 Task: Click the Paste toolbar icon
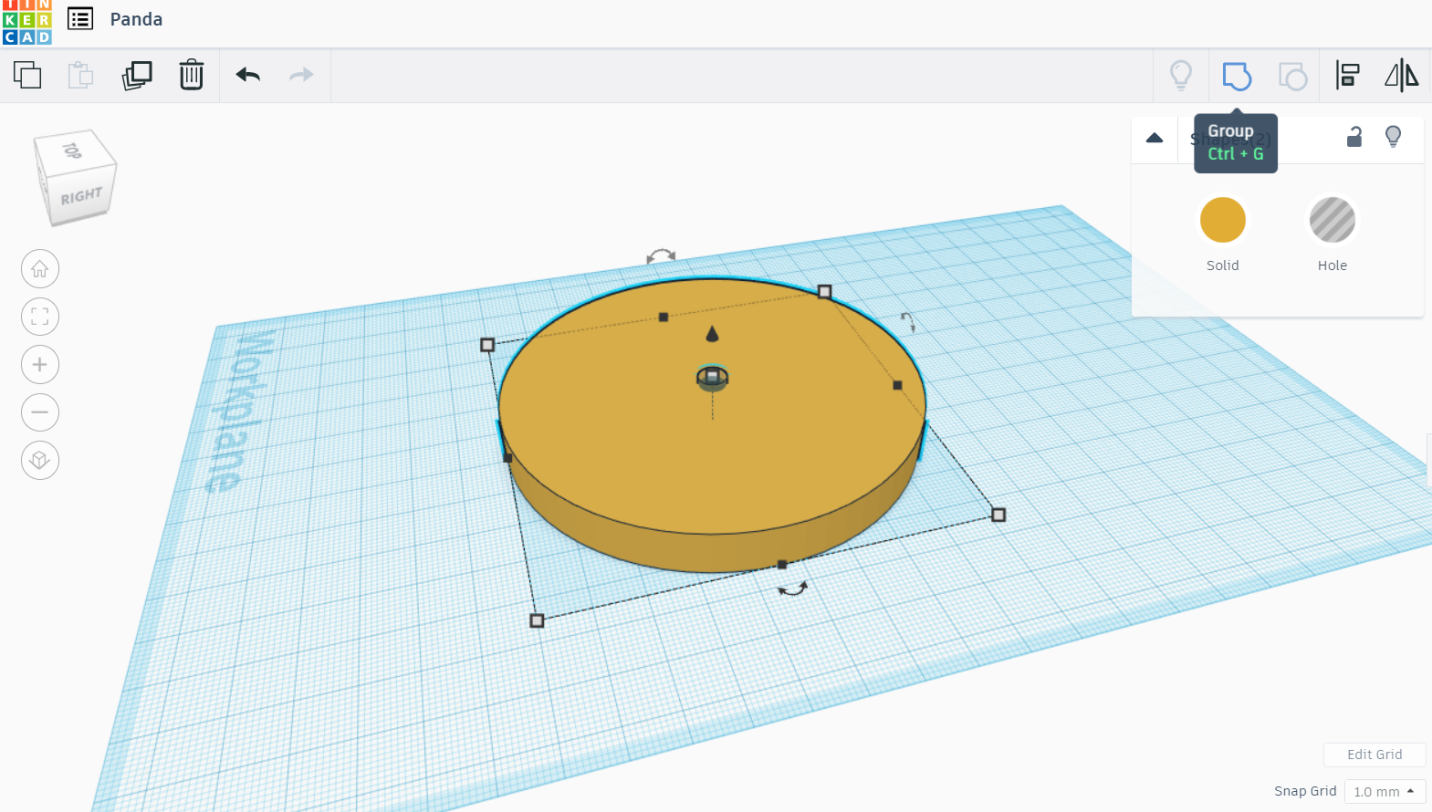point(80,75)
